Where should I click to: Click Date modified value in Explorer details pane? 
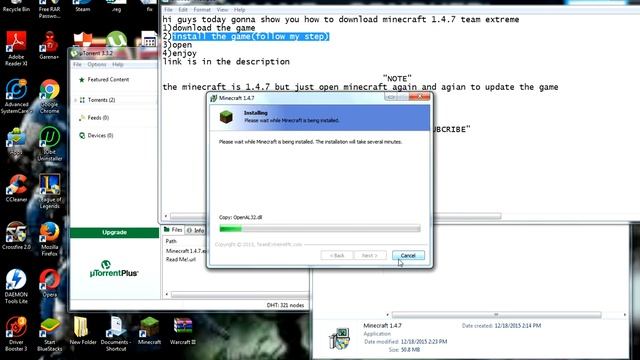(424, 342)
